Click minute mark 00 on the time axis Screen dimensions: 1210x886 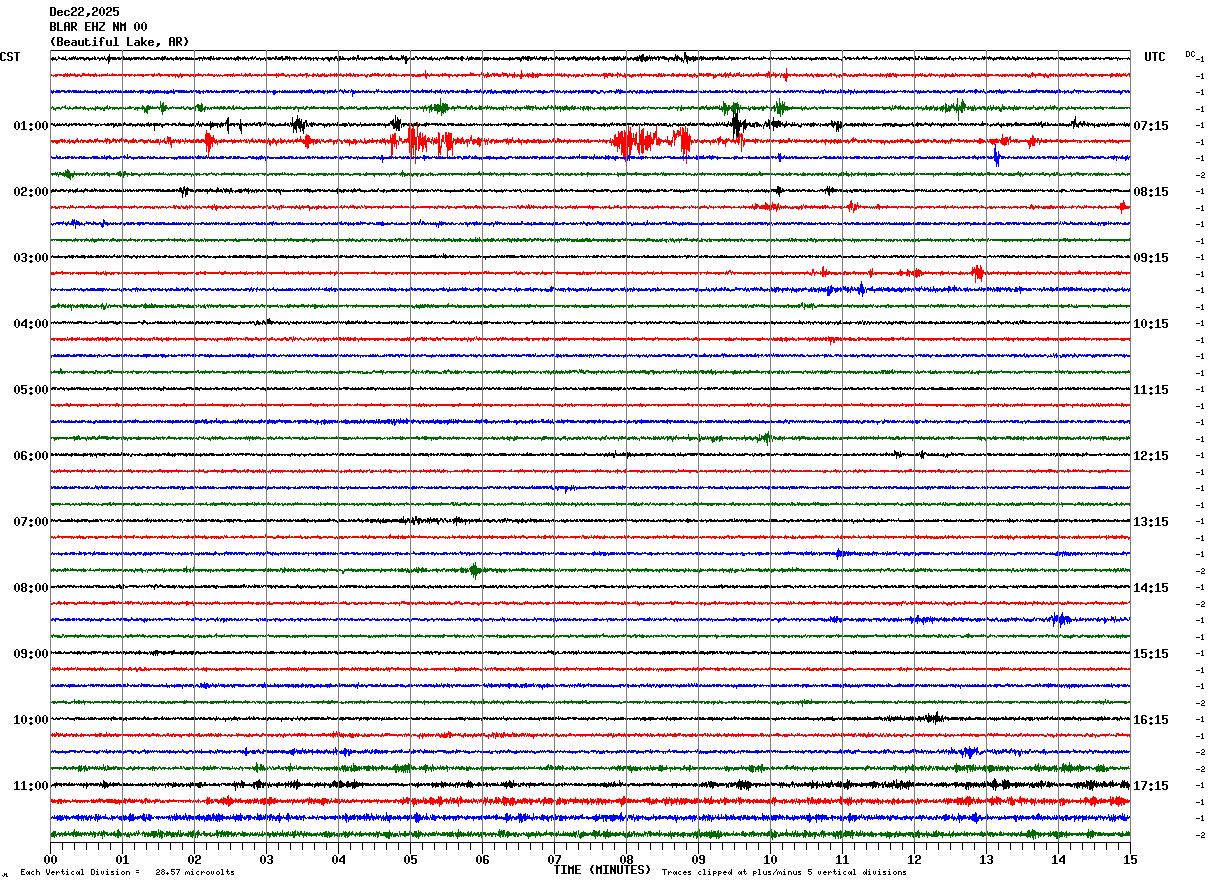click(50, 858)
